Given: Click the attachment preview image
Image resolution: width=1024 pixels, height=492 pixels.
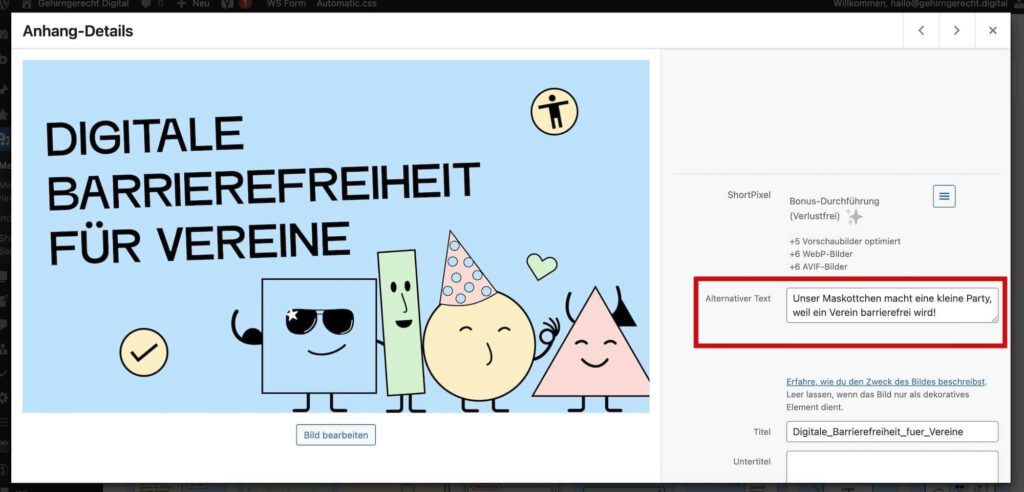Looking at the screenshot, I should pyautogui.click(x=336, y=237).
